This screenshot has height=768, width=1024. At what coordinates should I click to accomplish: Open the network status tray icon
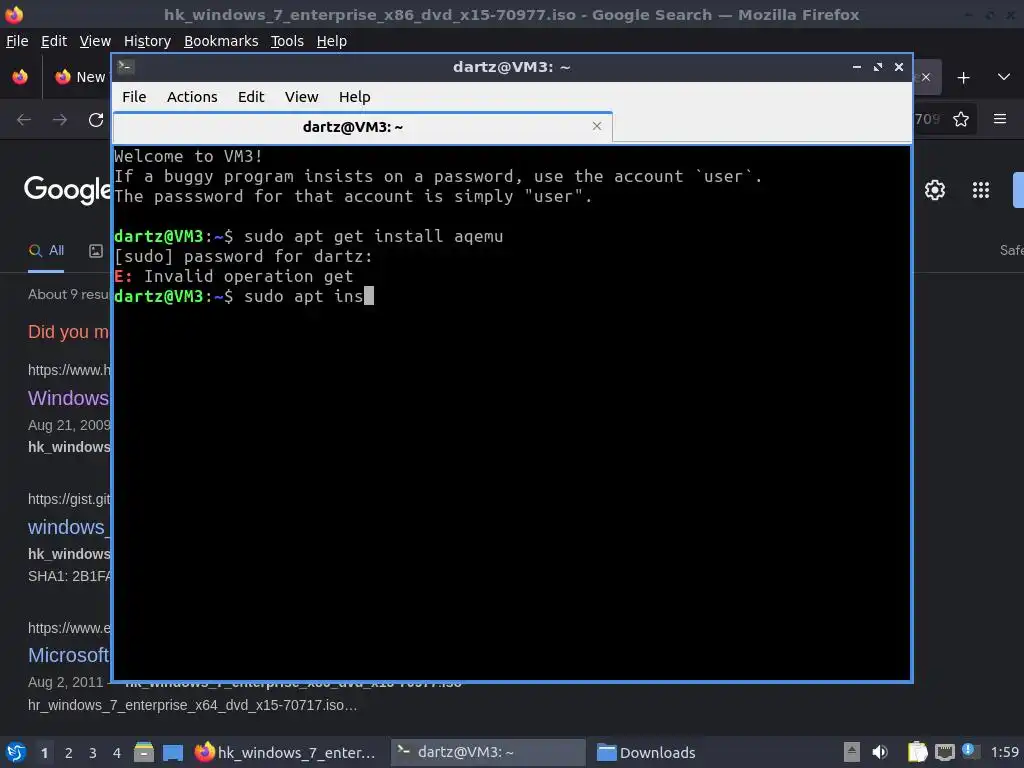pyautogui.click(x=944, y=753)
